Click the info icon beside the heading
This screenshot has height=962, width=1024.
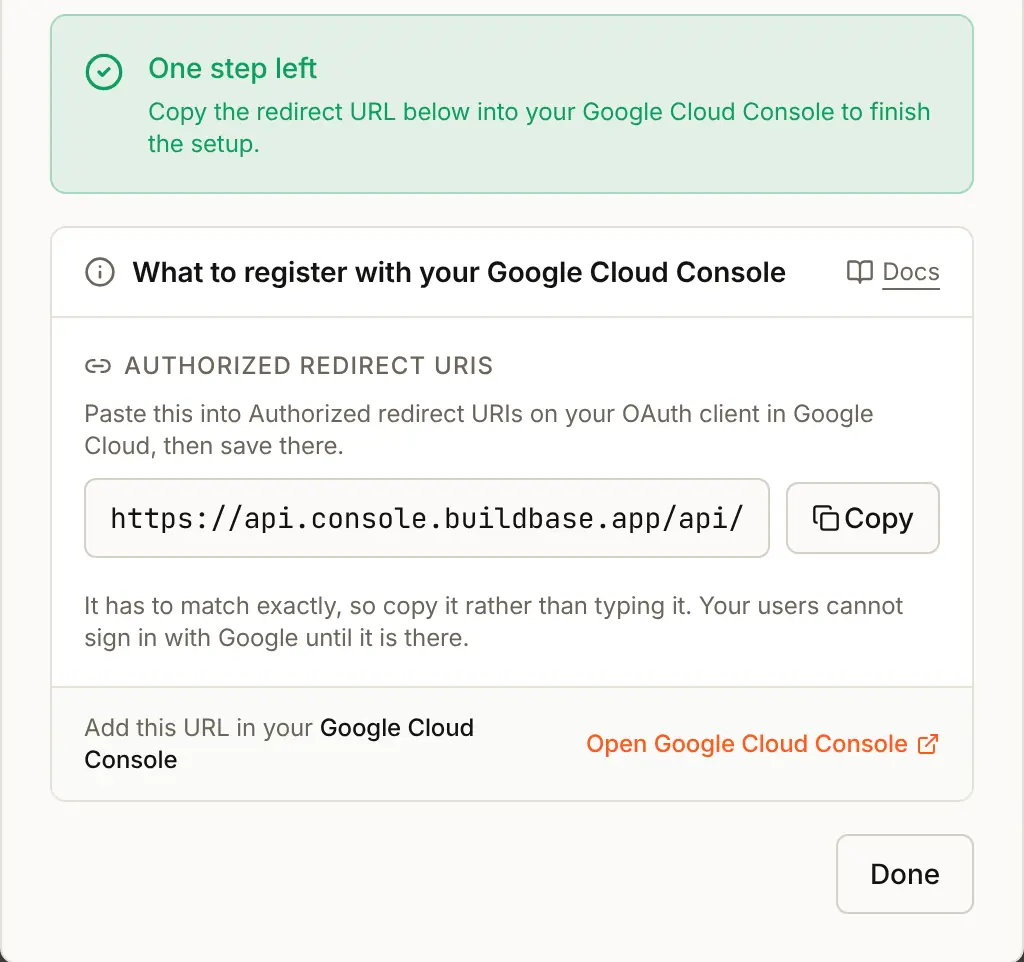pyautogui.click(x=100, y=272)
